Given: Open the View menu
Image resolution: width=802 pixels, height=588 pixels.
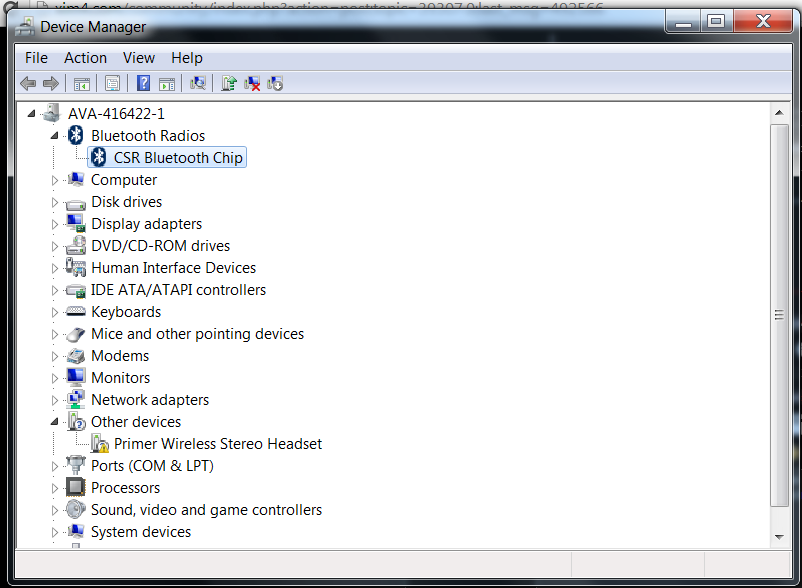Looking at the screenshot, I should pyautogui.click(x=139, y=58).
